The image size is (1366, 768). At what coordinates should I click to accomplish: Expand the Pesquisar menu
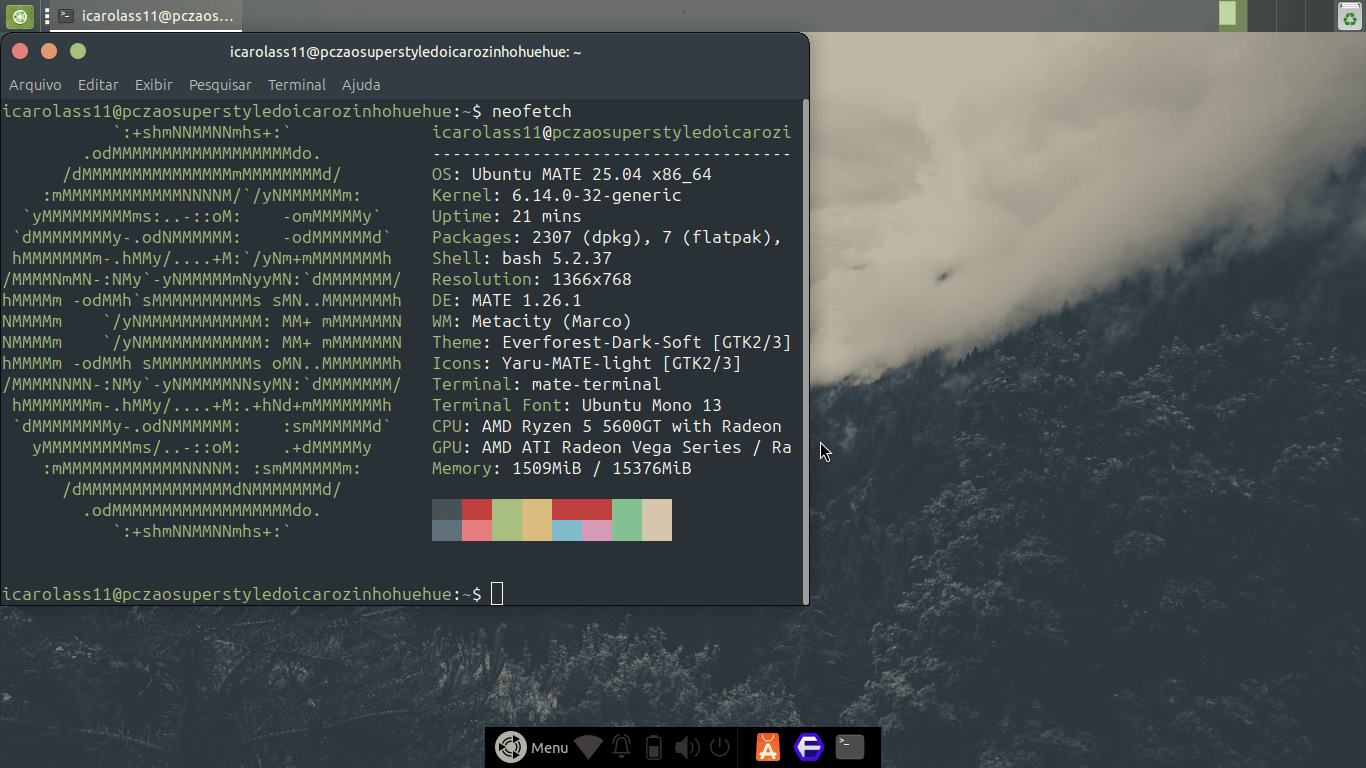click(x=220, y=85)
